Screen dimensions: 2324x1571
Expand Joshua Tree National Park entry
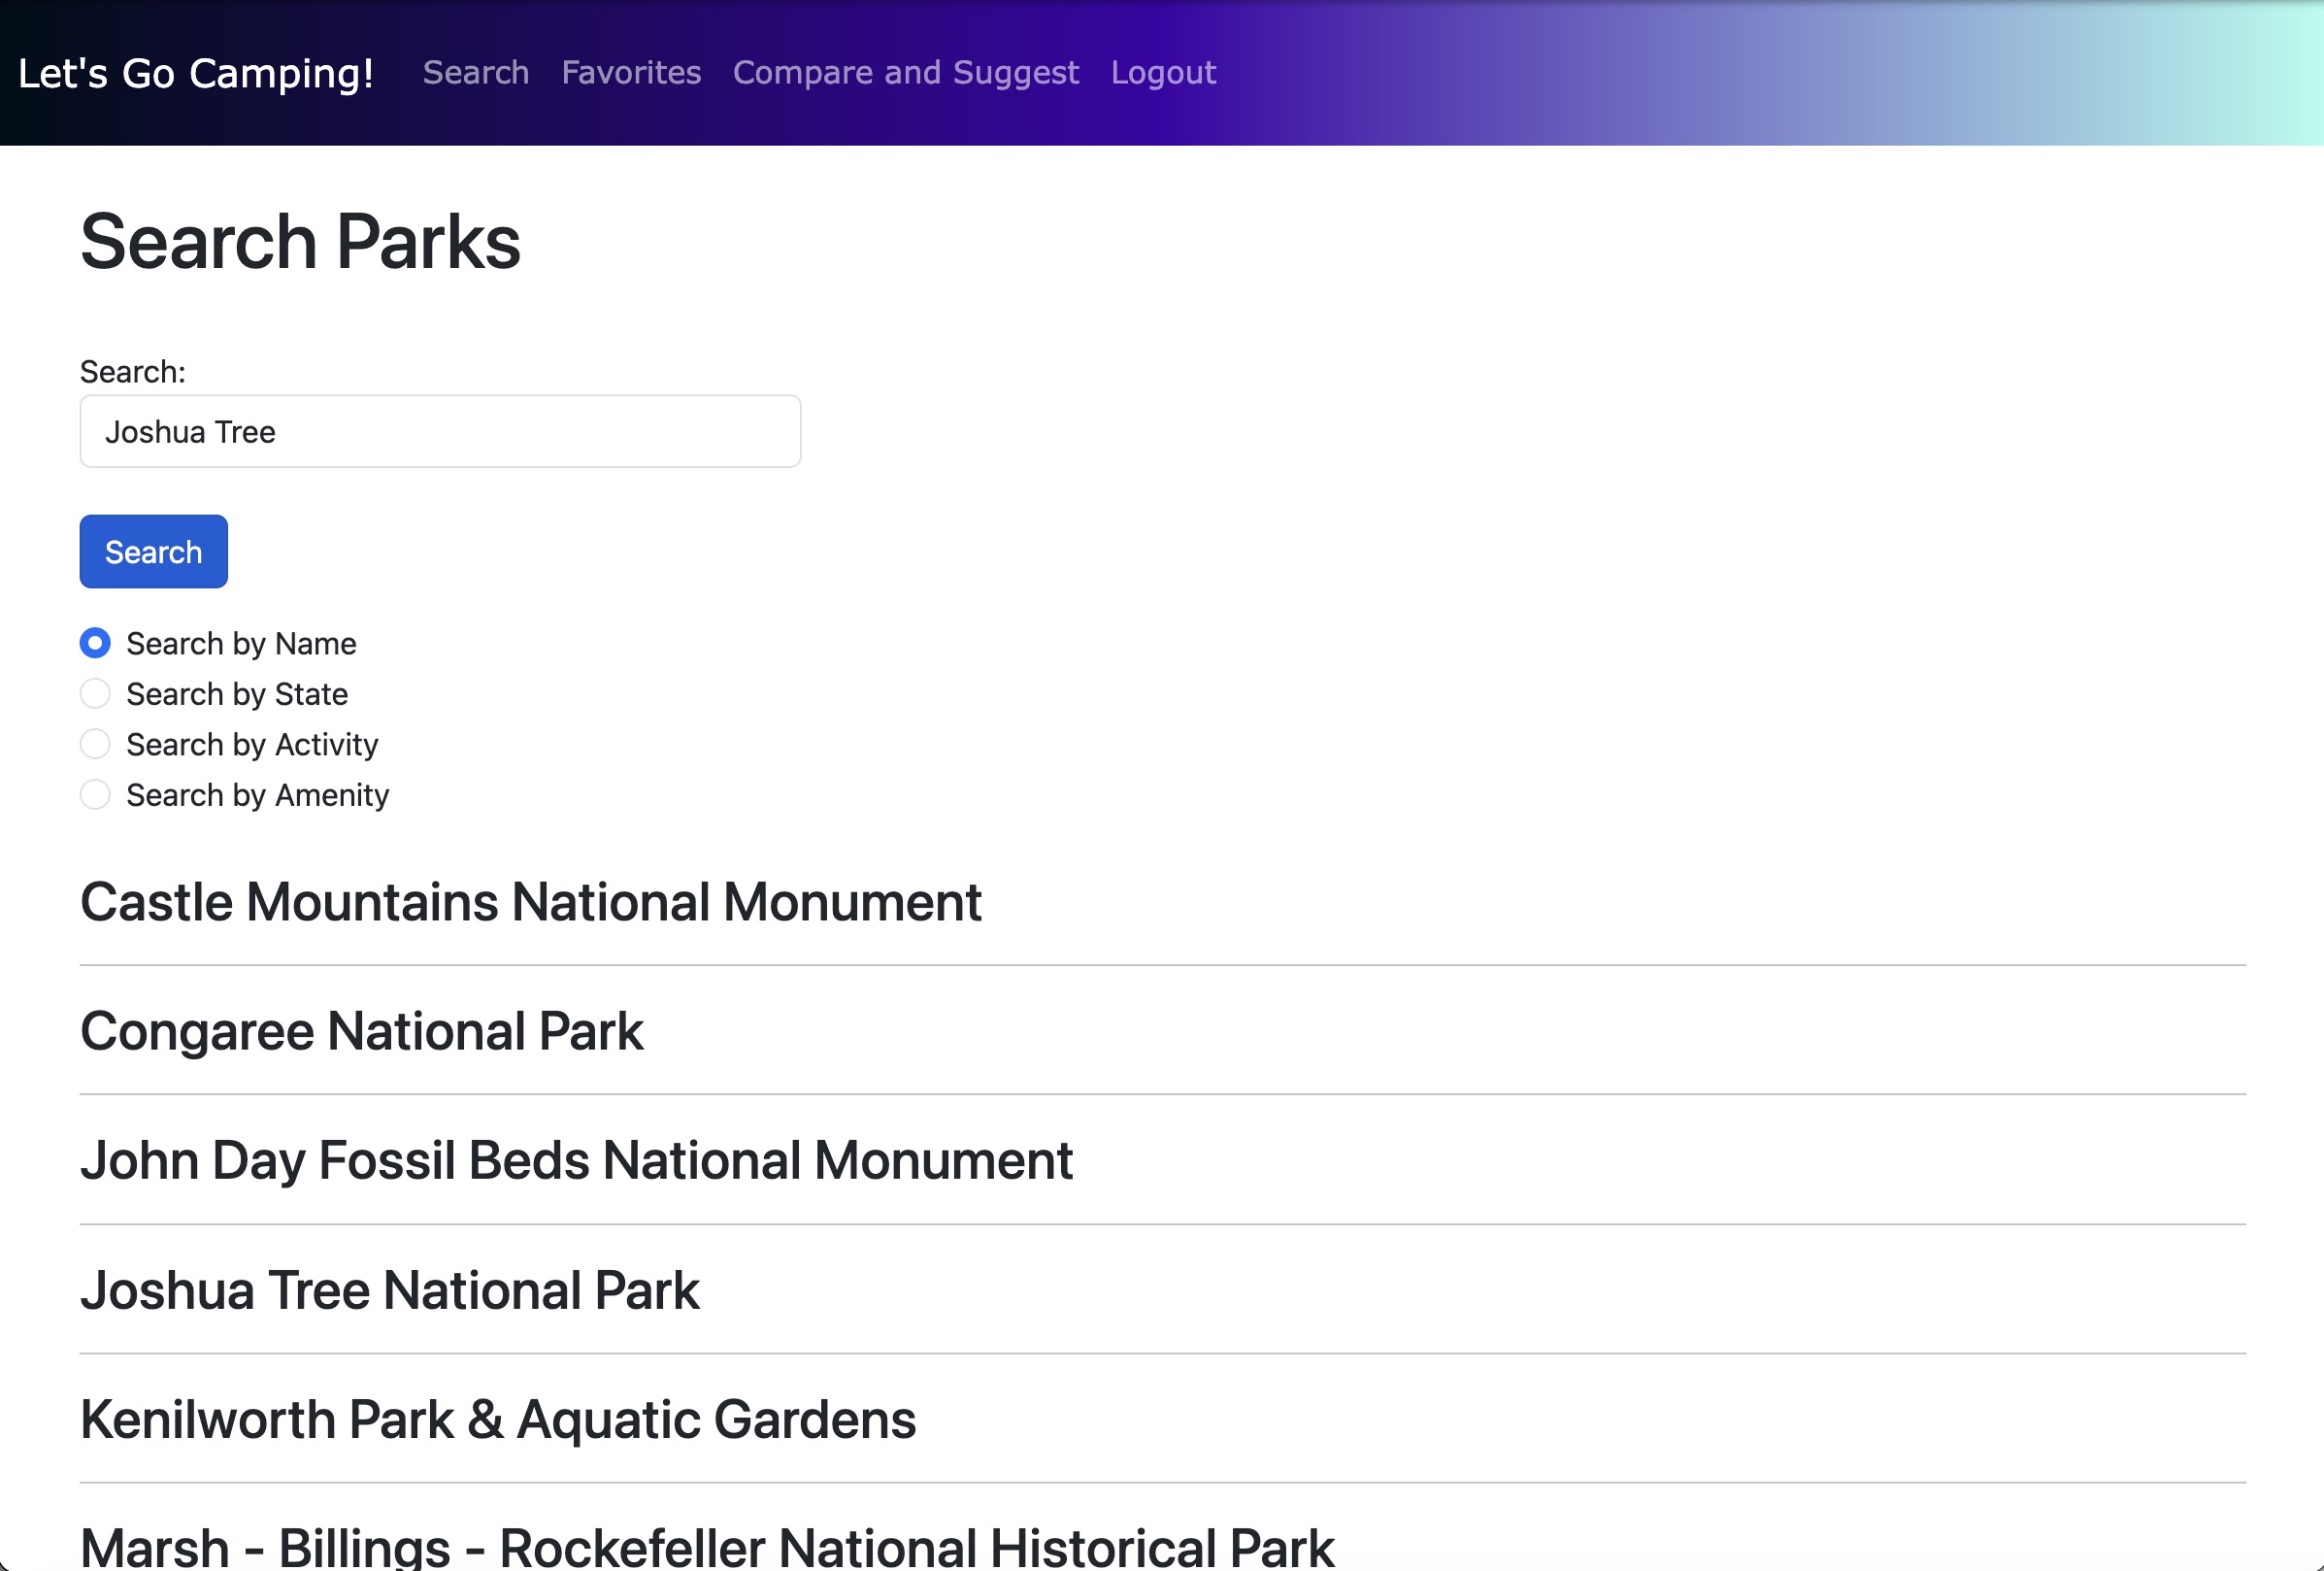click(x=389, y=1290)
